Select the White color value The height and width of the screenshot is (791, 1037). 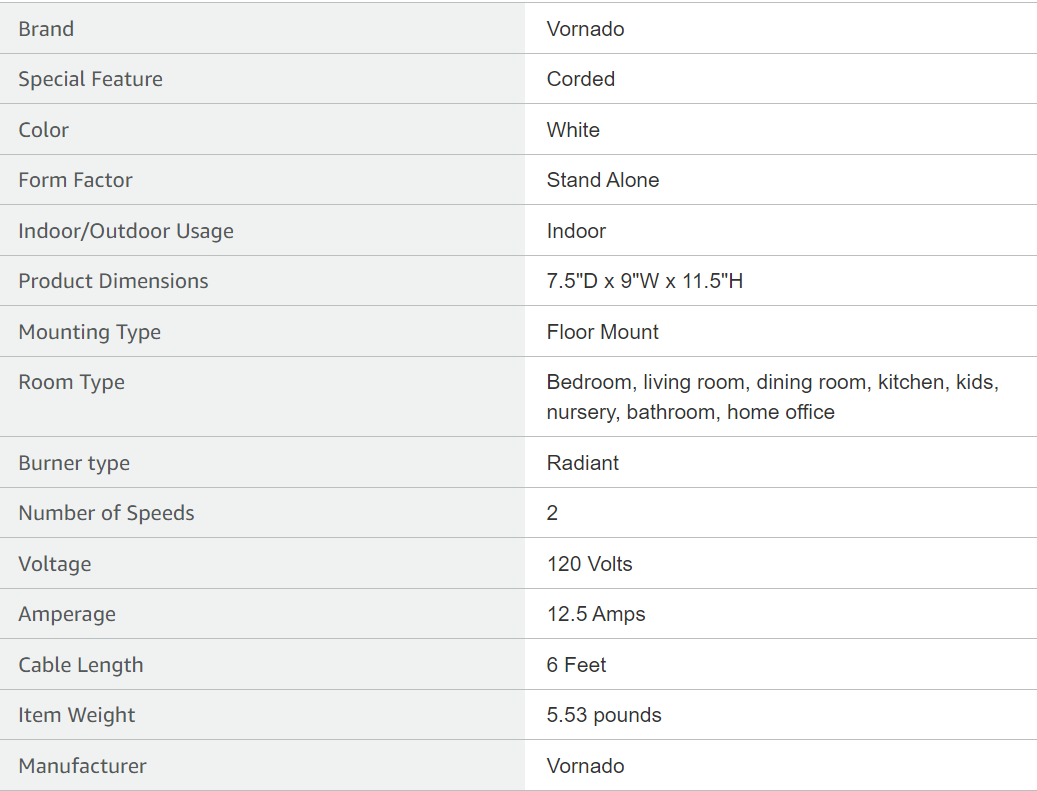coord(573,130)
